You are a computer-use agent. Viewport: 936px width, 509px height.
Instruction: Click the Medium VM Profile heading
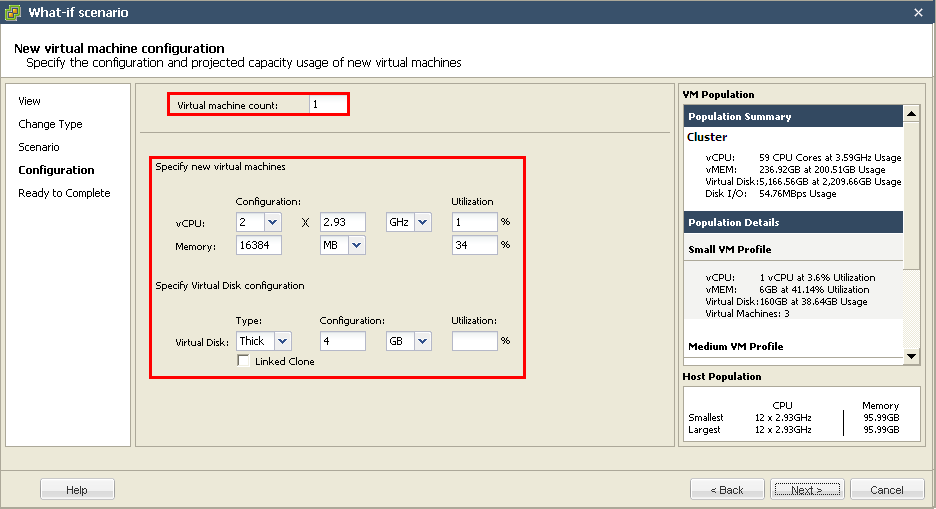735,346
